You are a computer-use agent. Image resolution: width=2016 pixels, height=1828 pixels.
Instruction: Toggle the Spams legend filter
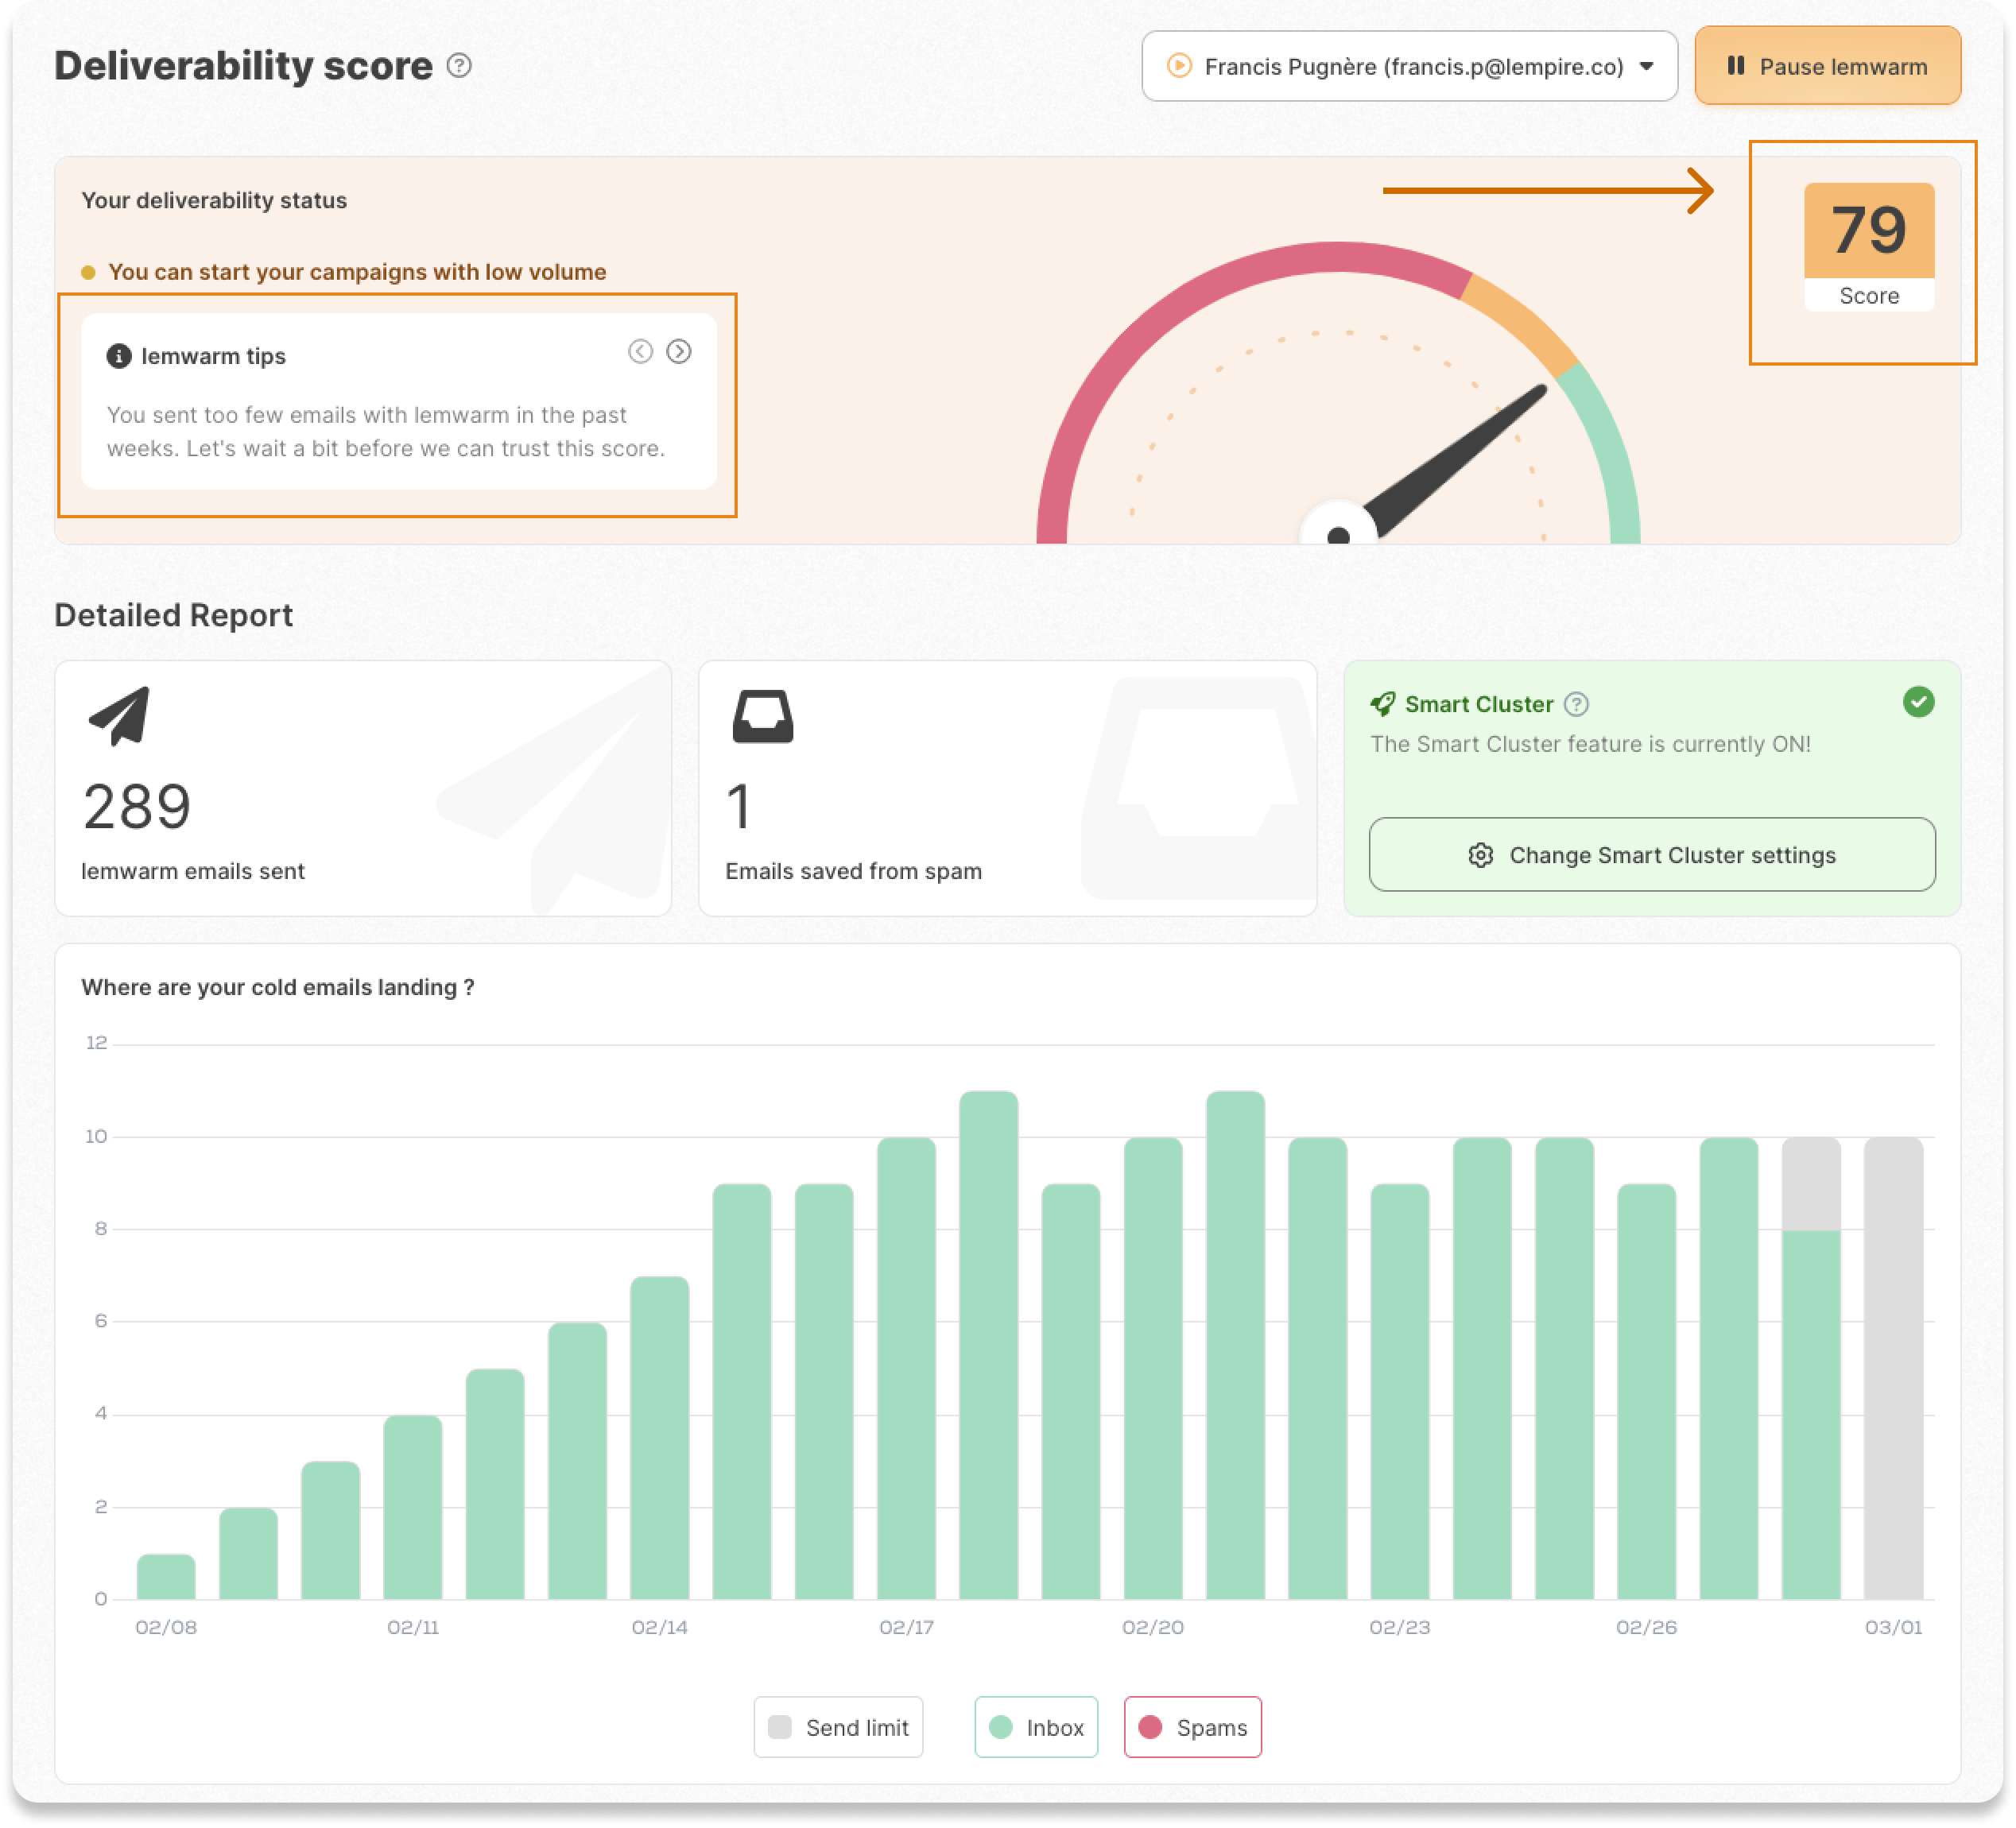[1192, 1727]
